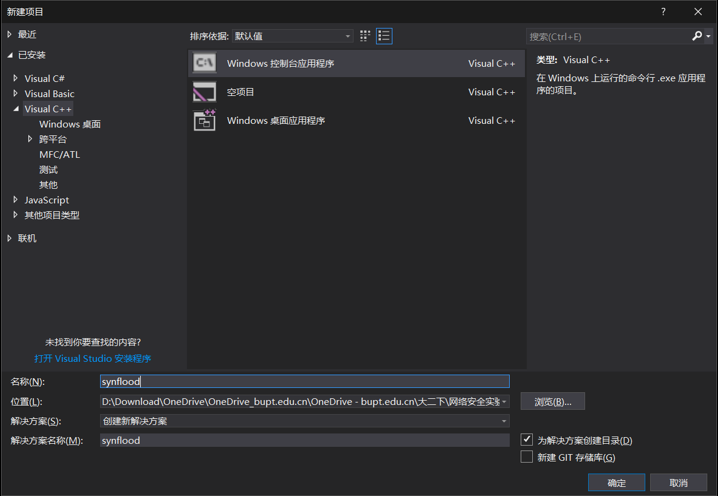Click the 最近 label
Screen dimensions: 718x496
click(x=27, y=34)
